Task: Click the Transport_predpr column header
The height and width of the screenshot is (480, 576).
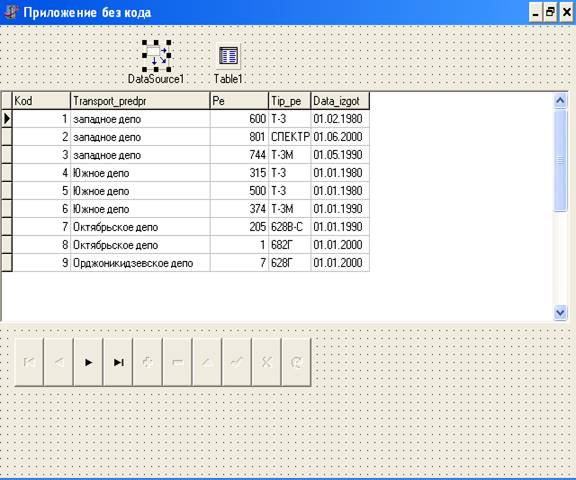Action: (x=140, y=101)
